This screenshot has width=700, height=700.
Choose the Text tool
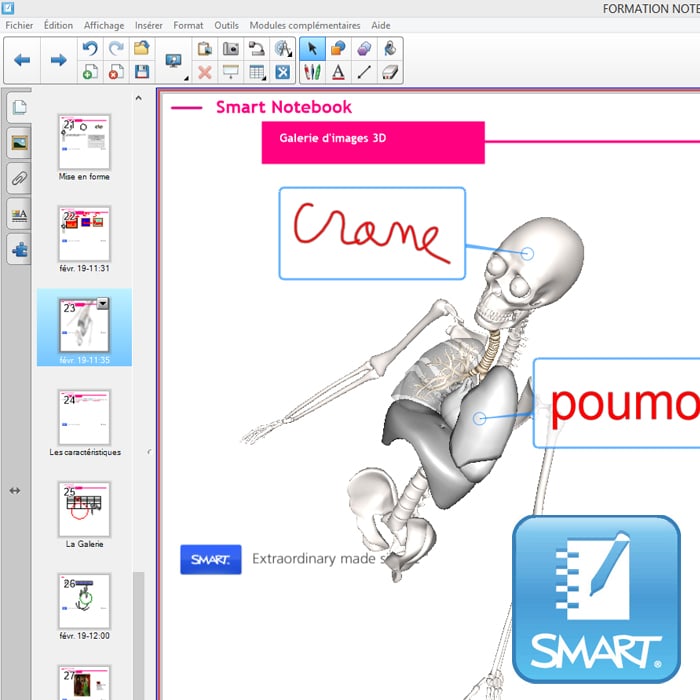(x=338, y=72)
